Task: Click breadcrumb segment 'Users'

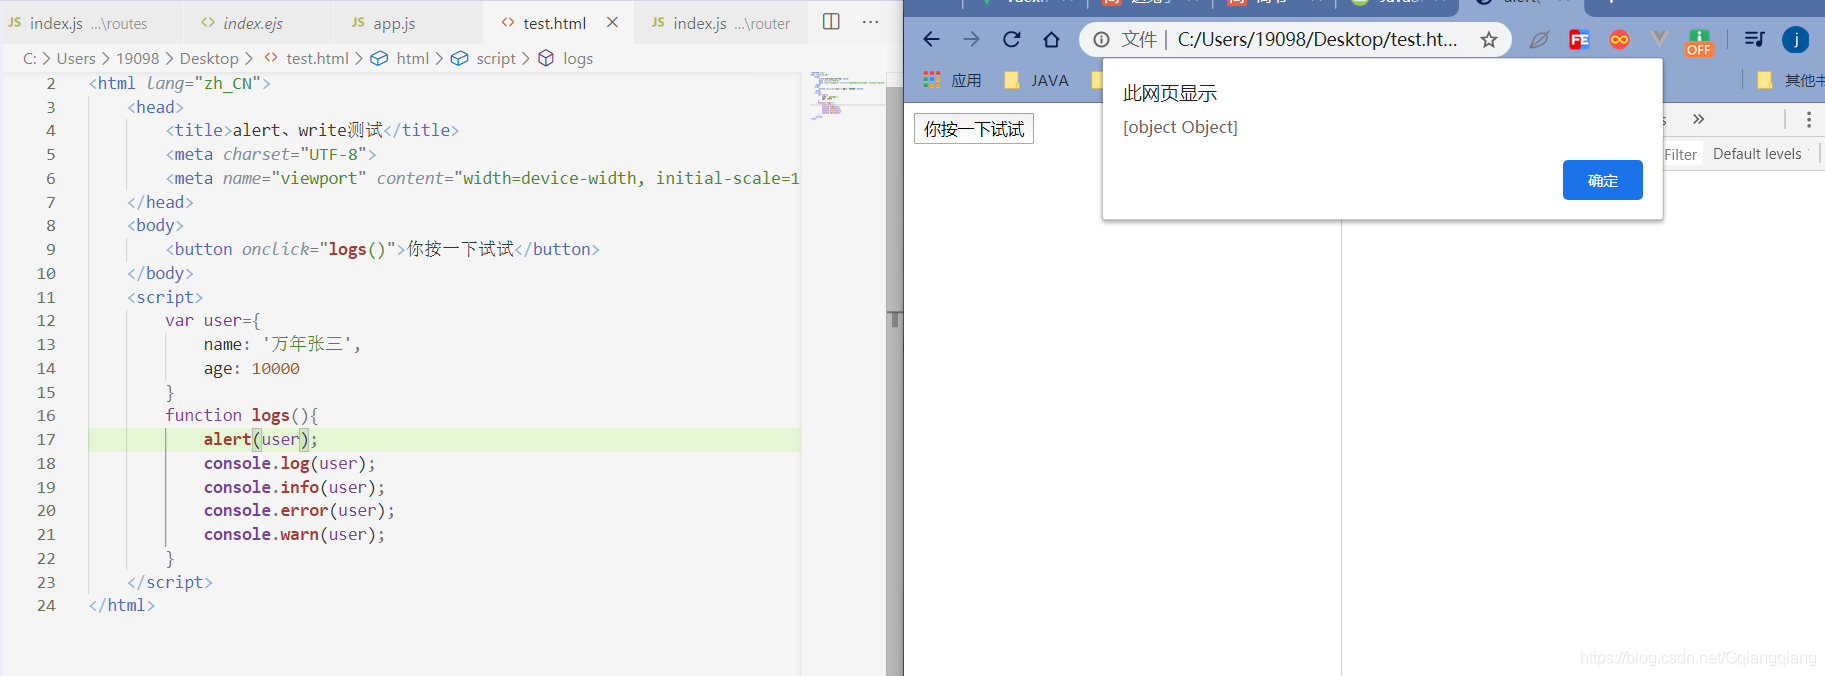Action: (76, 58)
